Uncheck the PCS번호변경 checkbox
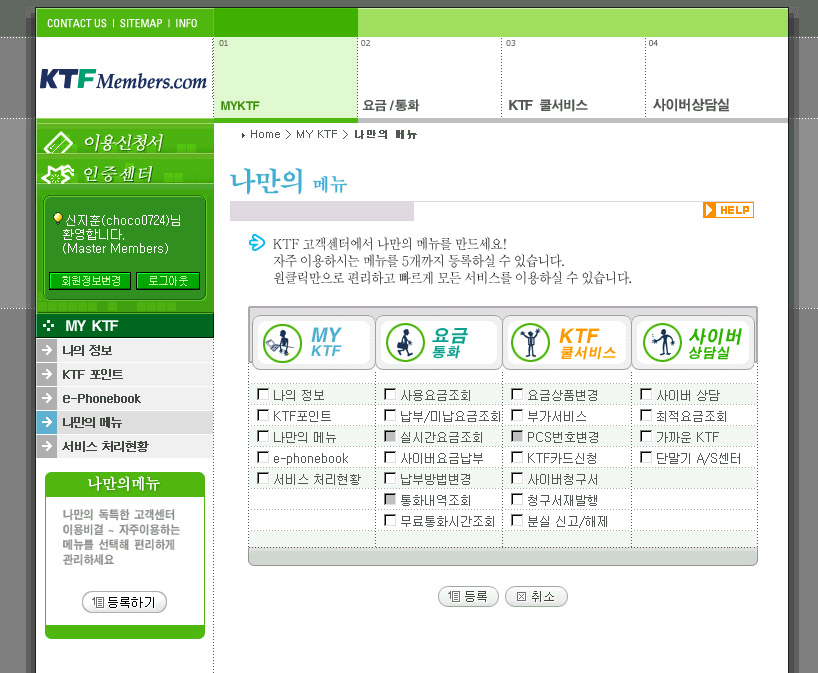 [517, 436]
